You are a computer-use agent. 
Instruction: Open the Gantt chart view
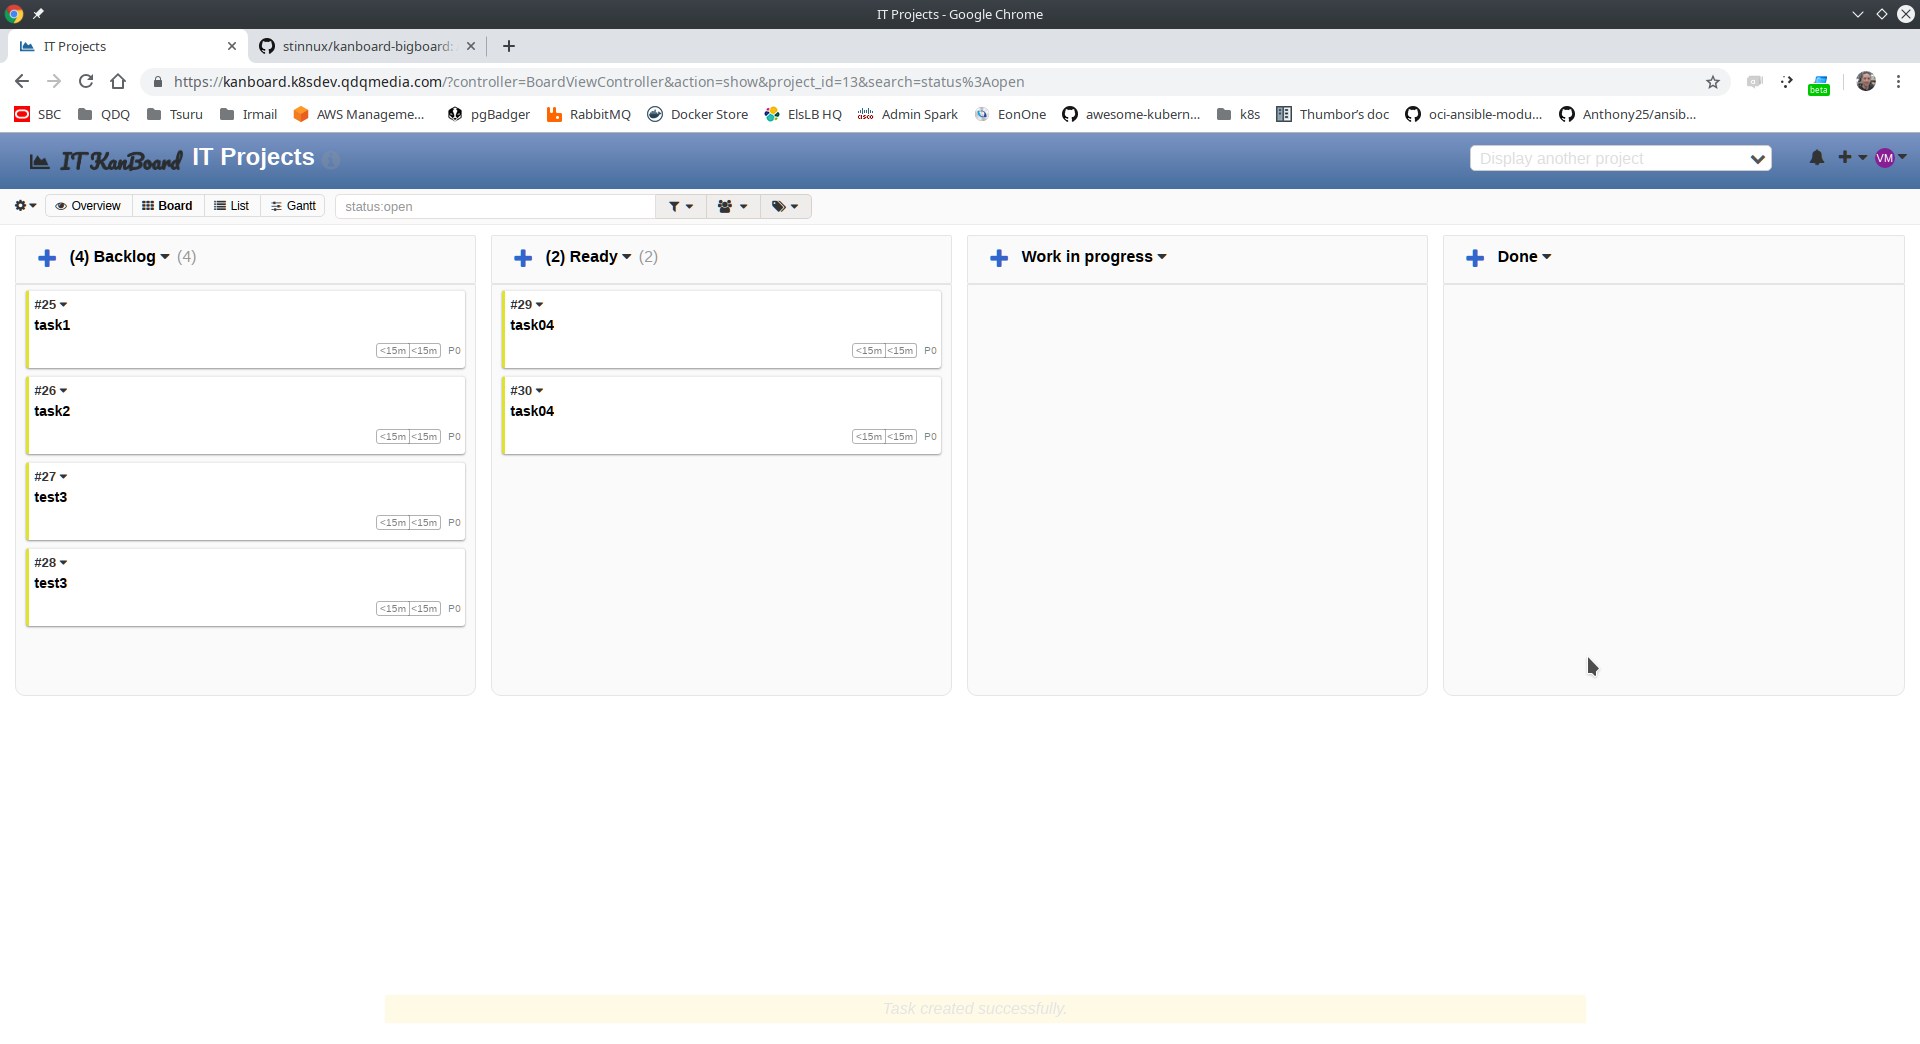point(292,206)
